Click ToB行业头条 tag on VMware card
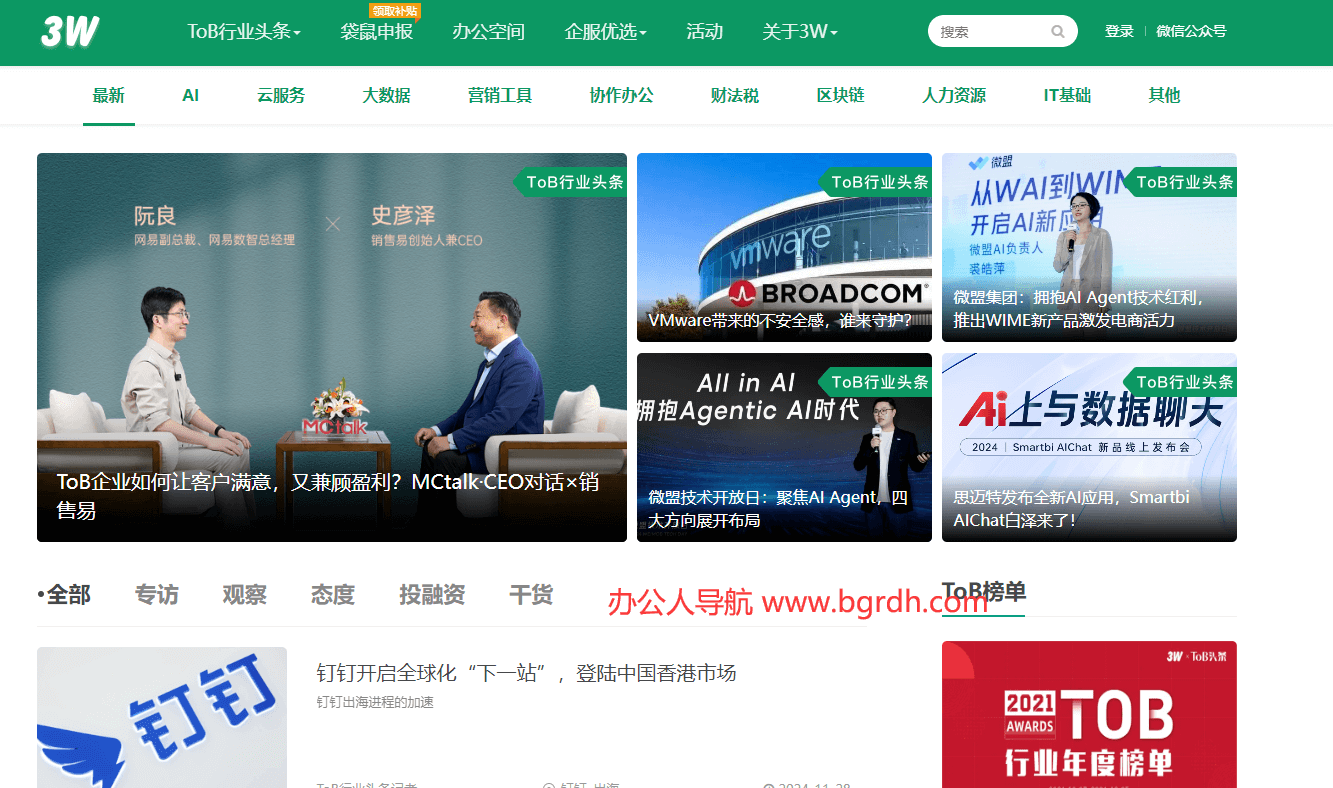This screenshot has width=1333, height=788. (878, 182)
